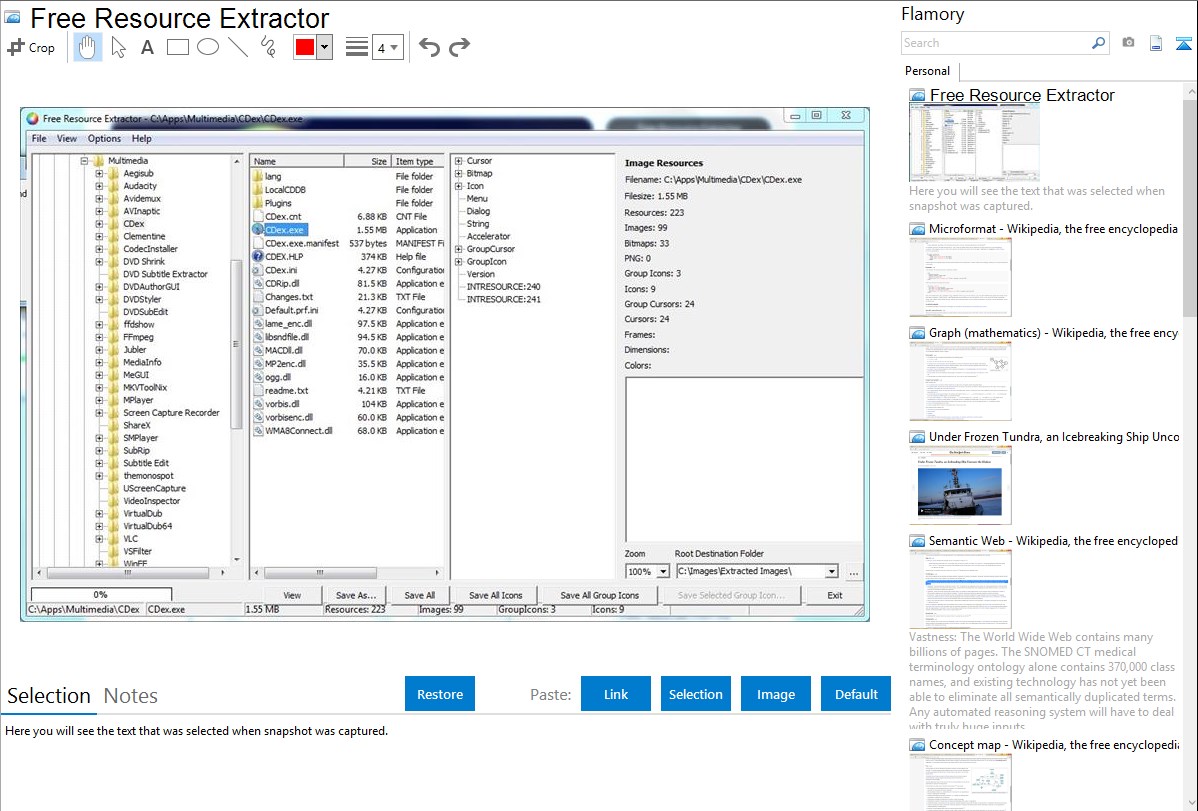This screenshot has height=811, width=1198.
Task: Select the ellipse drawing tool
Action: click(208, 47)
